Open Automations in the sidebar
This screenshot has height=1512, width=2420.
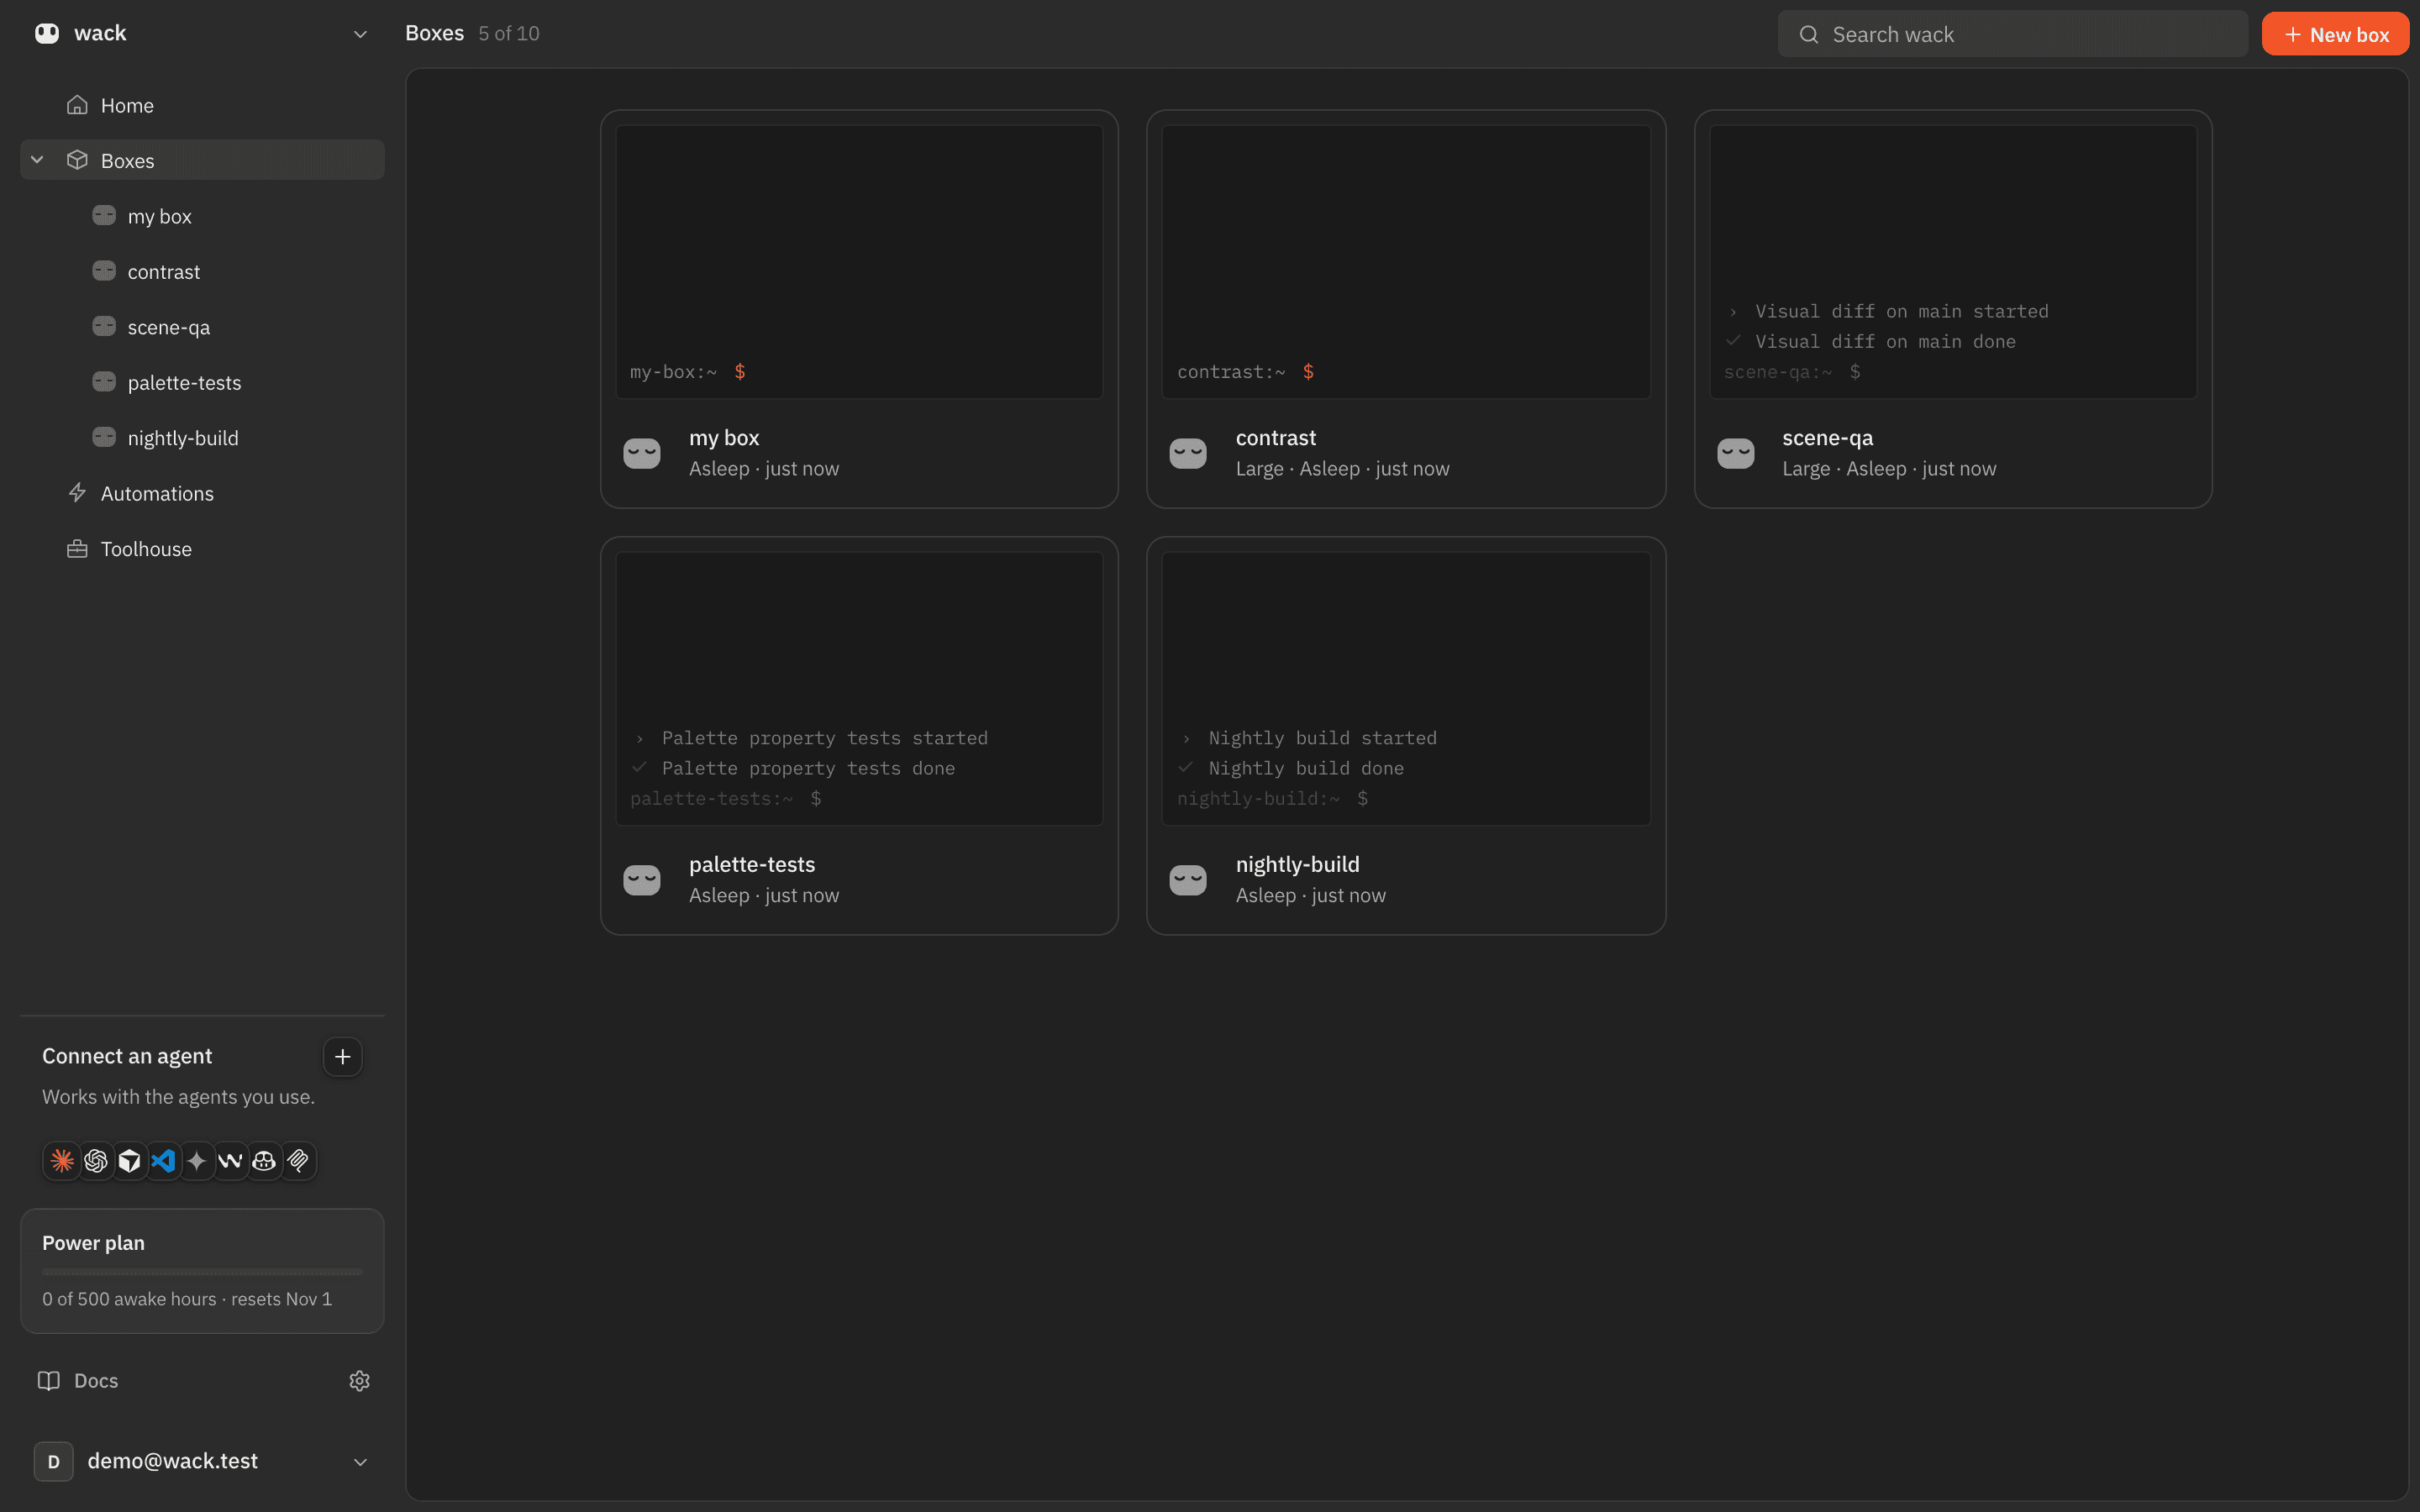[x=202, y=493]
